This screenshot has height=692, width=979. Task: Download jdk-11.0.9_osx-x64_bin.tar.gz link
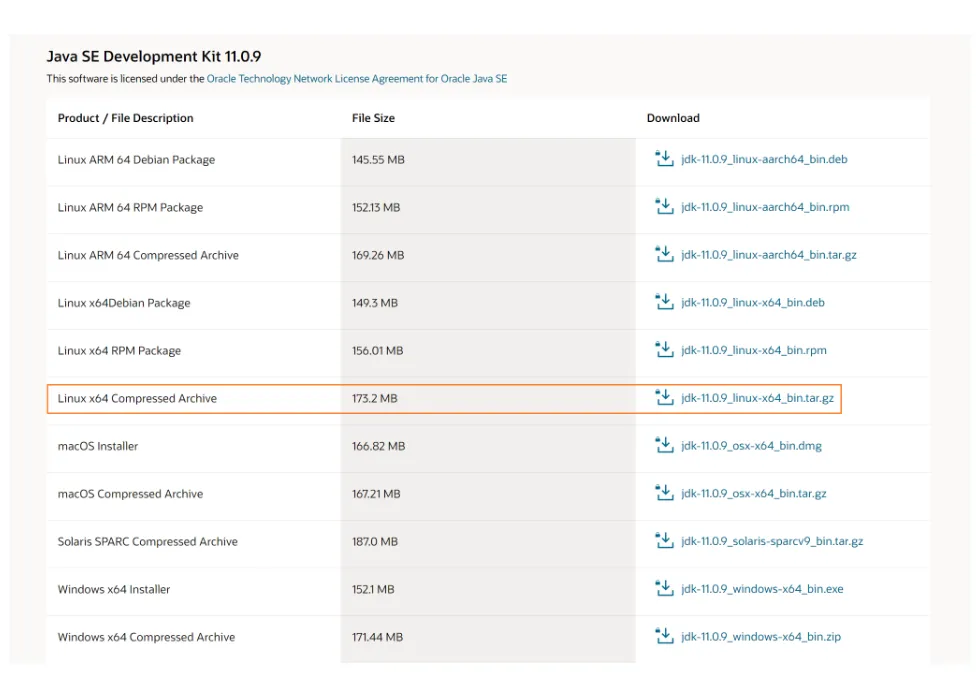pyautogui.click(x=754, y=493)
